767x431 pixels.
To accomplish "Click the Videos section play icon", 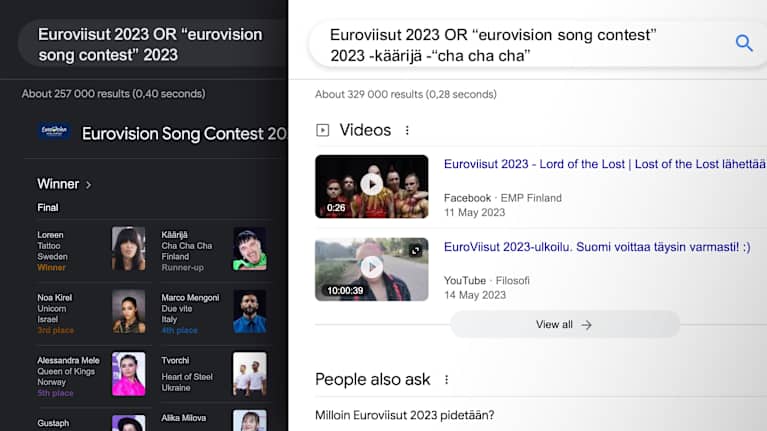I will [323, 130].
